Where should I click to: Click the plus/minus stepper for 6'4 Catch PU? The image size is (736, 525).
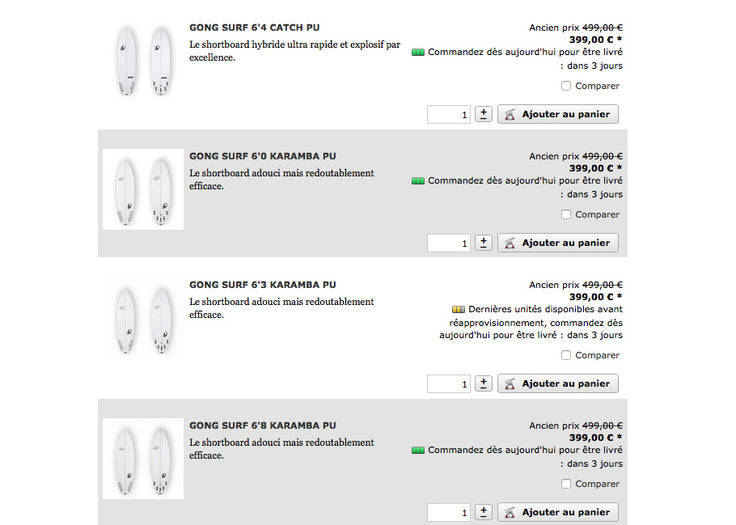click(x=484, y=114)
